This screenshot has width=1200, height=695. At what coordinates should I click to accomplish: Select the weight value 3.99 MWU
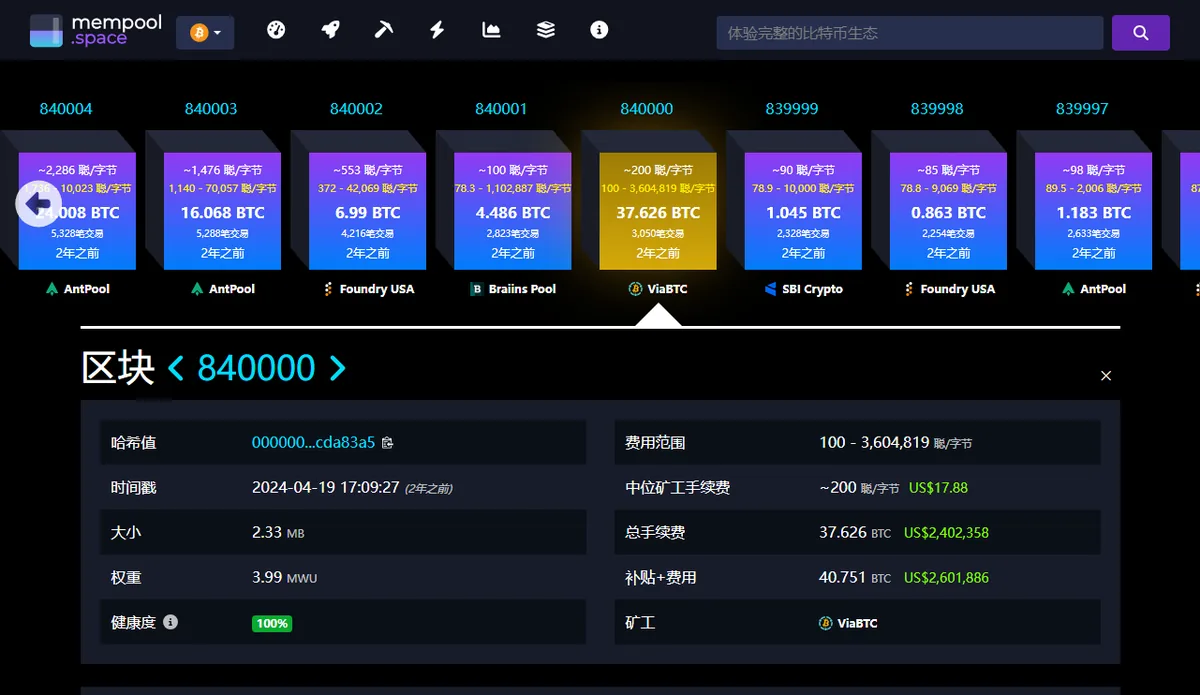pyautogui.click(x=283, y=578)
